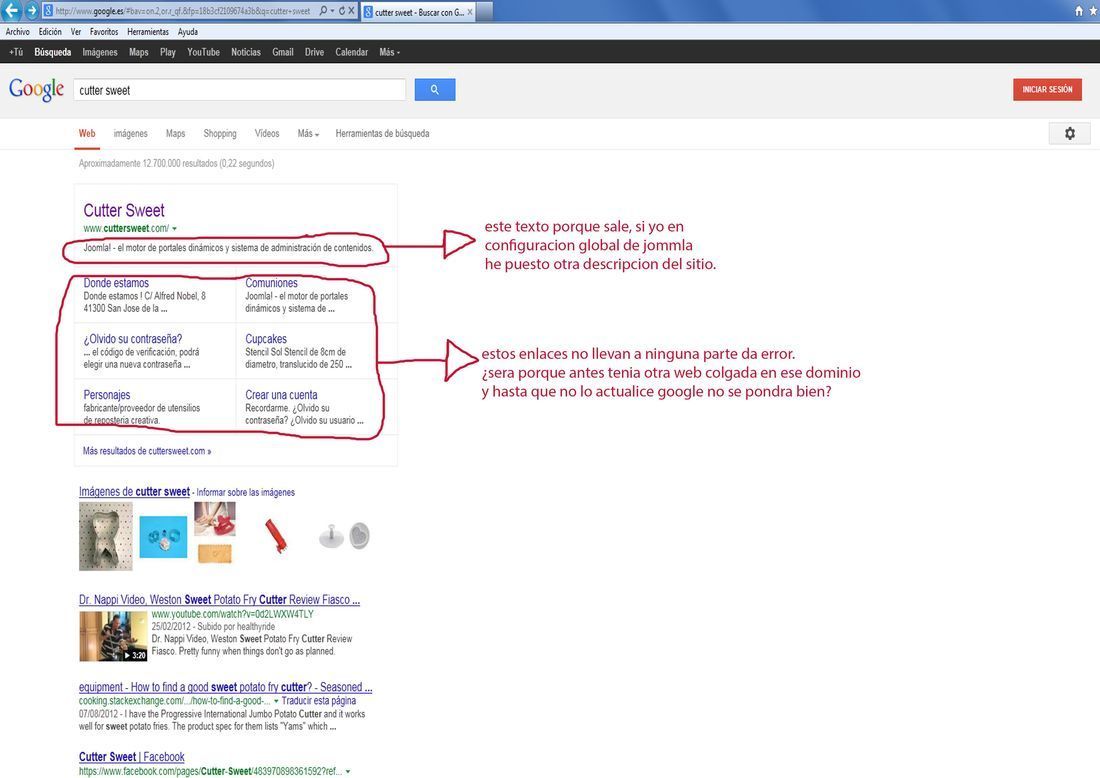This screenshot has width=1100, height=778.
Task: Switch to the Vídeos results tab
Action: click(267, 133)
